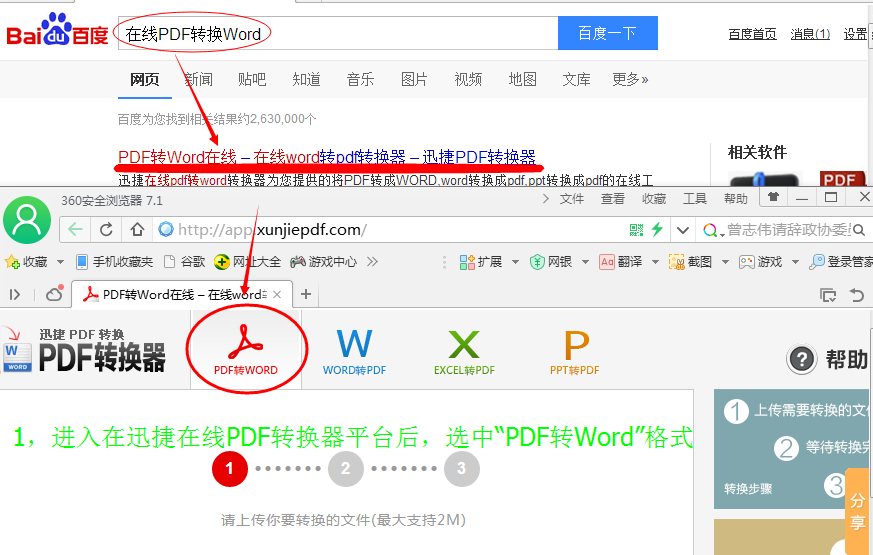This screenshot has height=555, width=873.
Task: Switch to the 视频 search tab
Action: point(468,80)
